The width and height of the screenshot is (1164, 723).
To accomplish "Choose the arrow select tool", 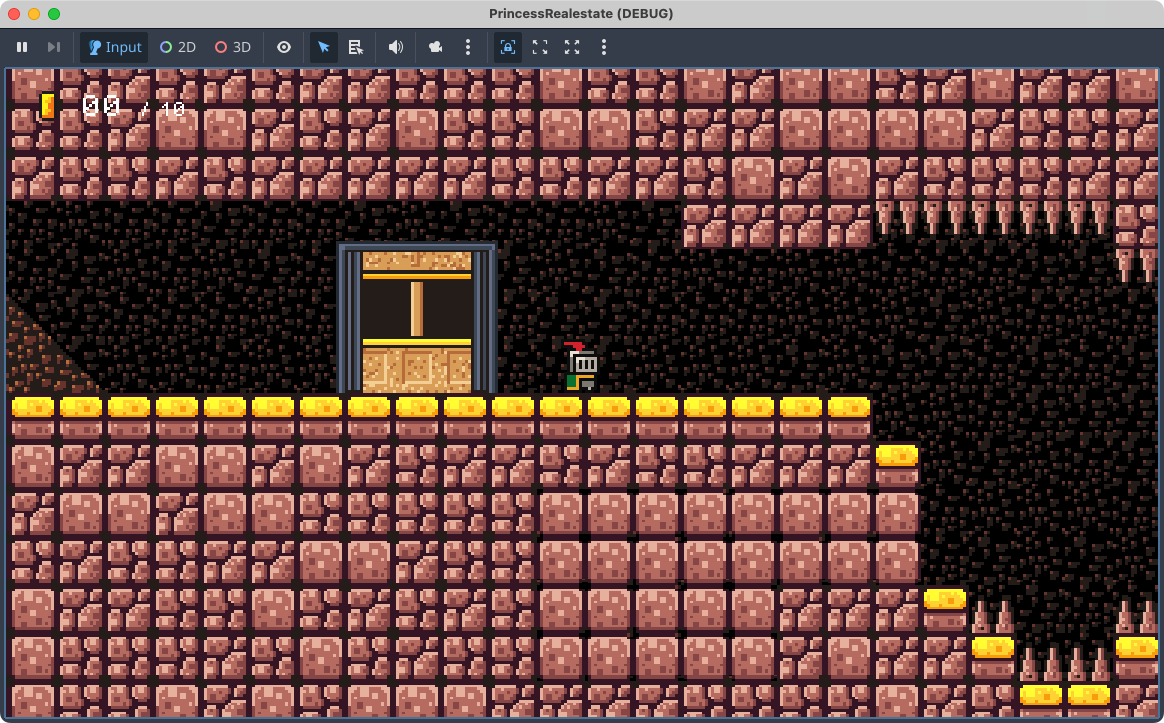I will (323, 47).
